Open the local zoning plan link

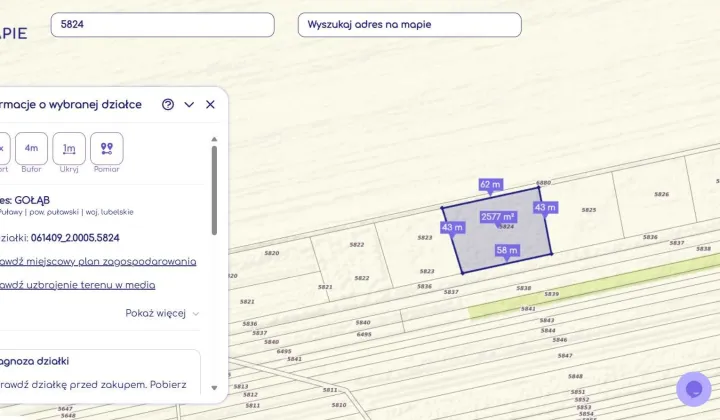click(x=98, y=262)
